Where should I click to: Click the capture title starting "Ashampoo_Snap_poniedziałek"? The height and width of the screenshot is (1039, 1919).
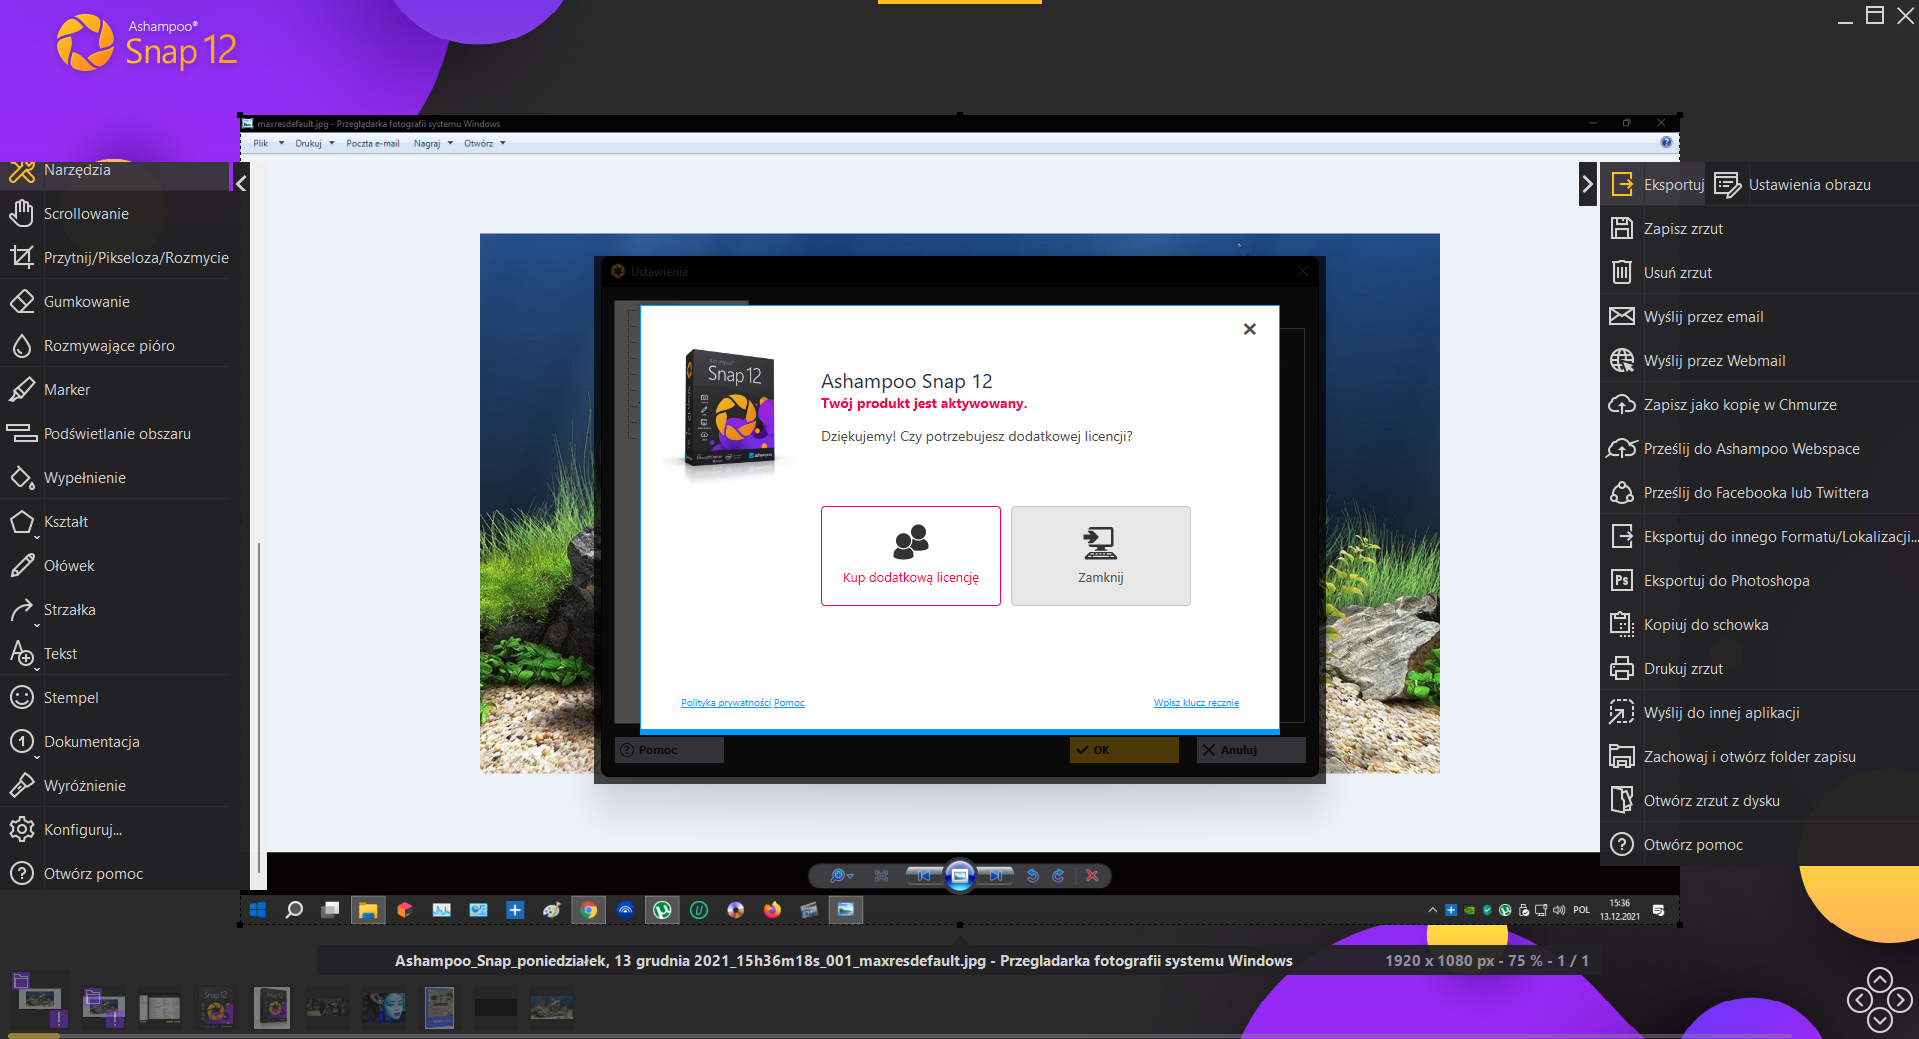click(844, 961)
